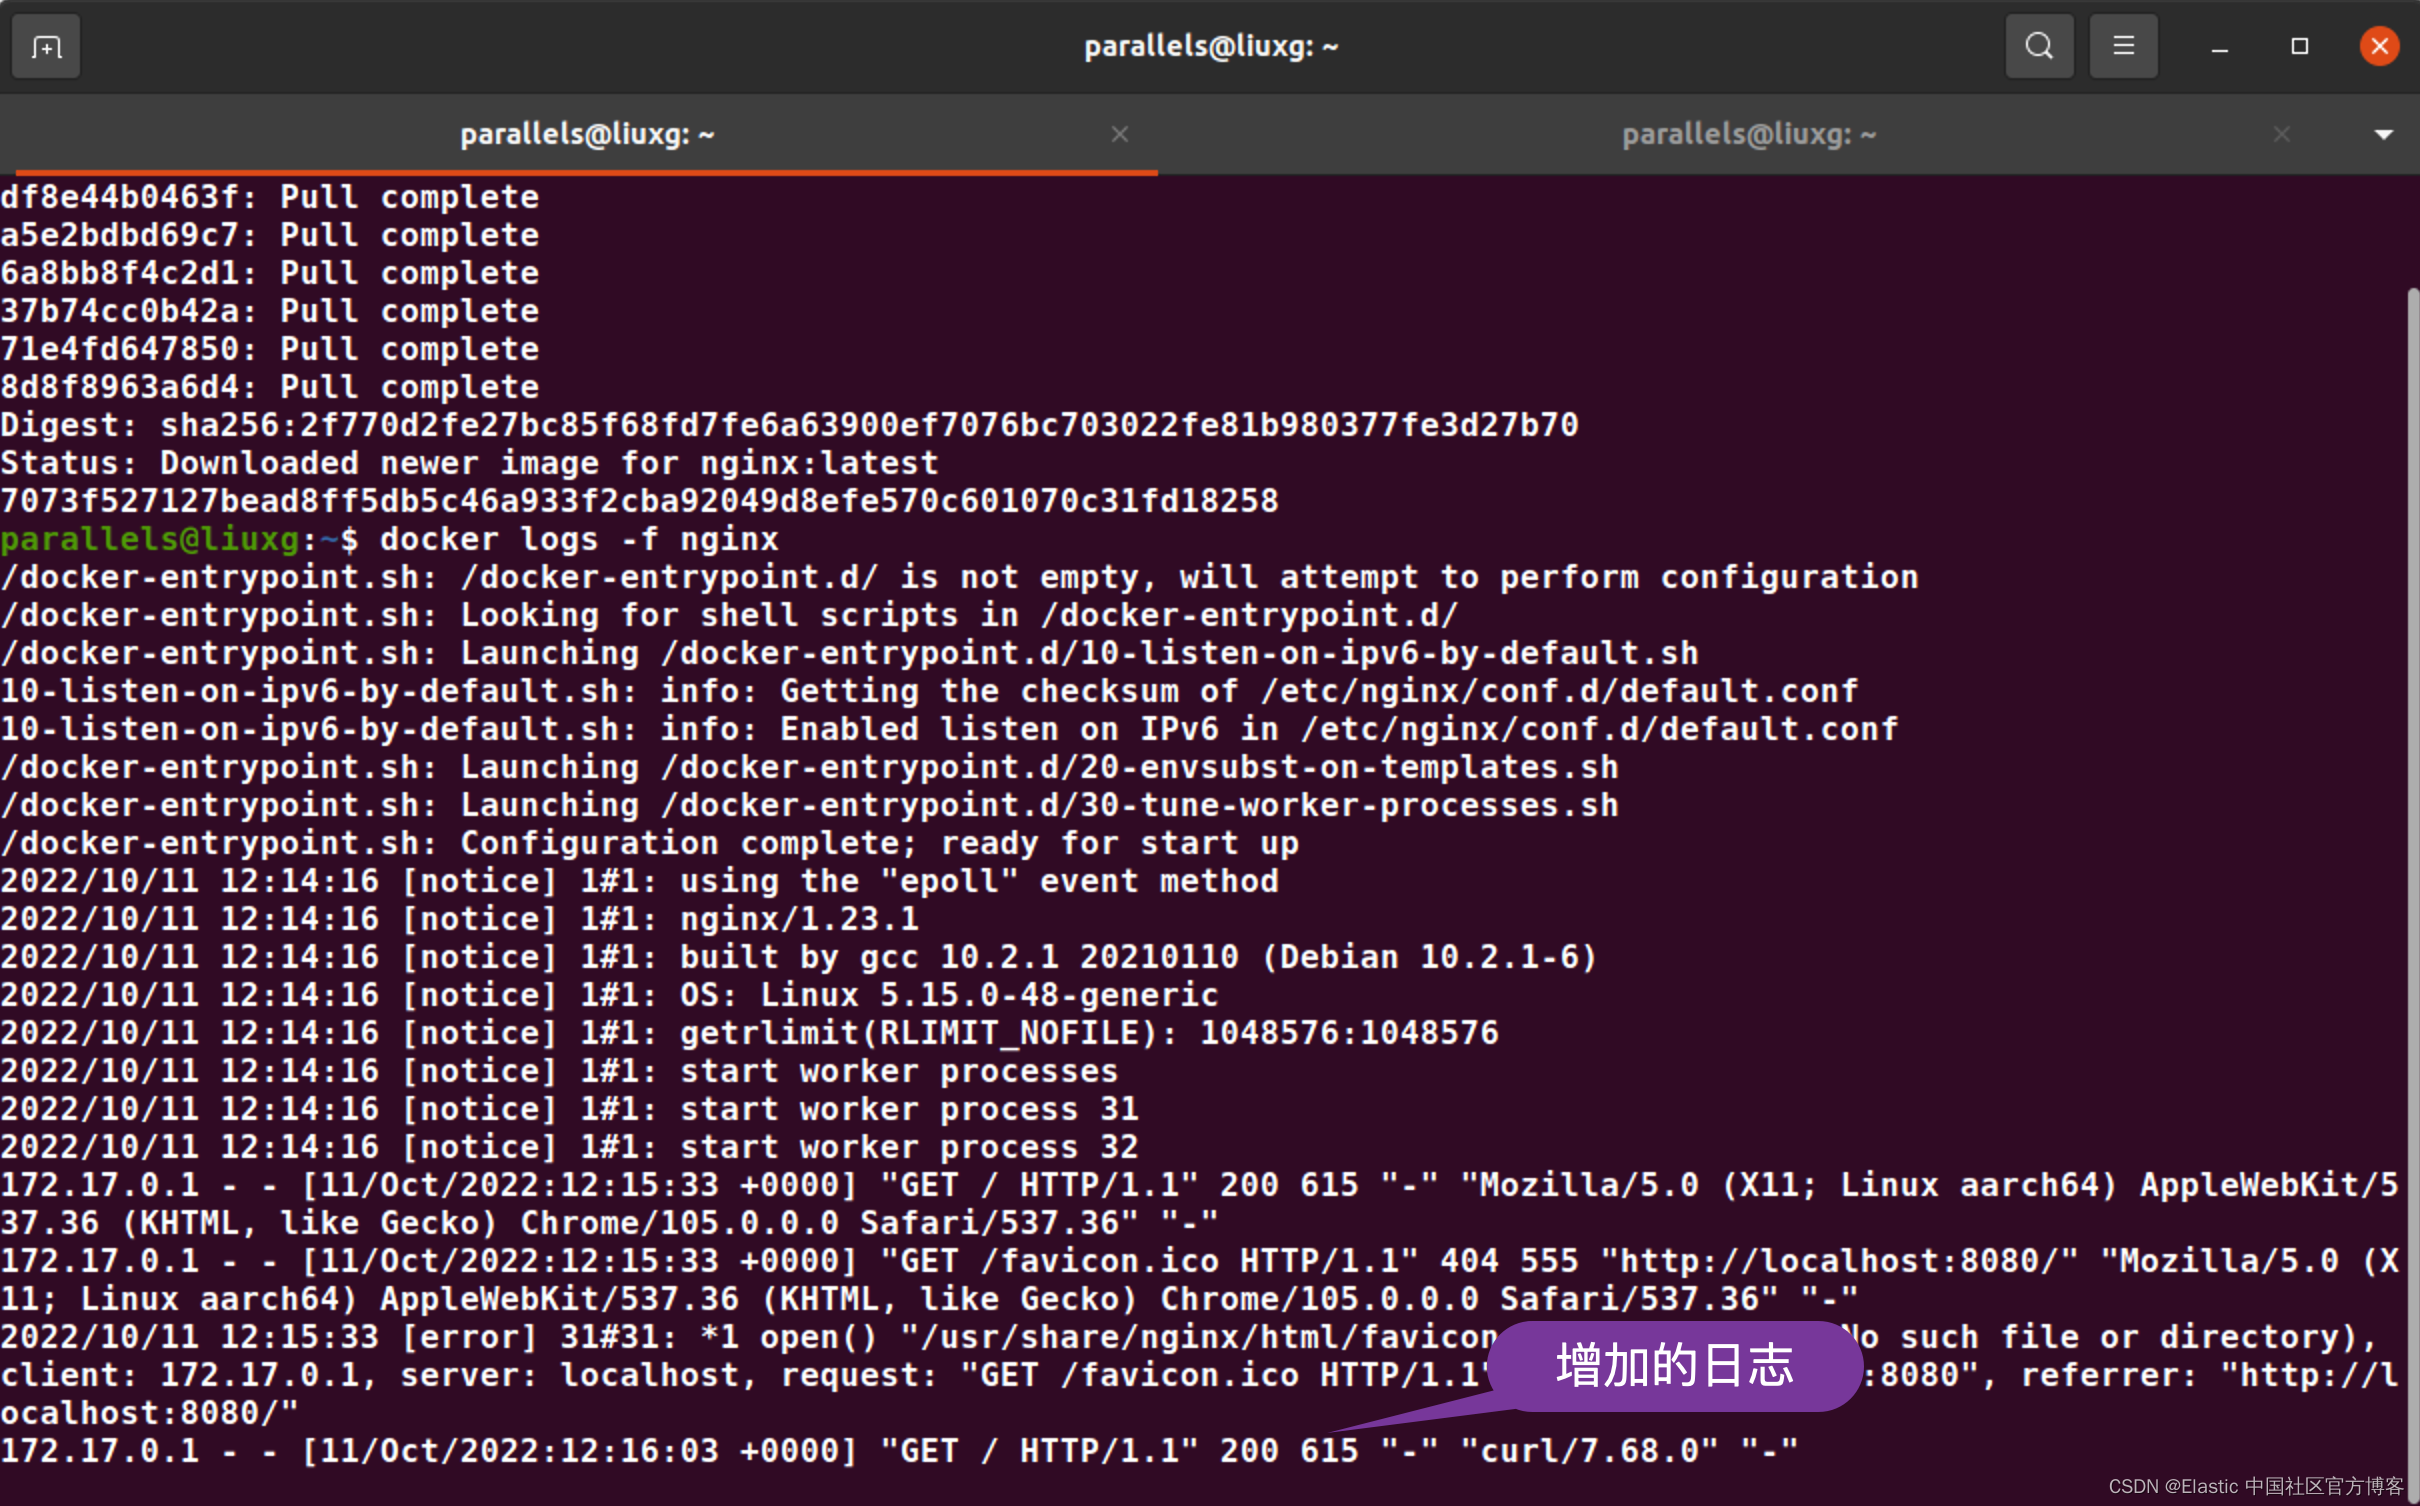This screenshot has height=1506, width=2420.
Task: Select the active left parallels@liuxg tab
Action: [x=588, y=133]
